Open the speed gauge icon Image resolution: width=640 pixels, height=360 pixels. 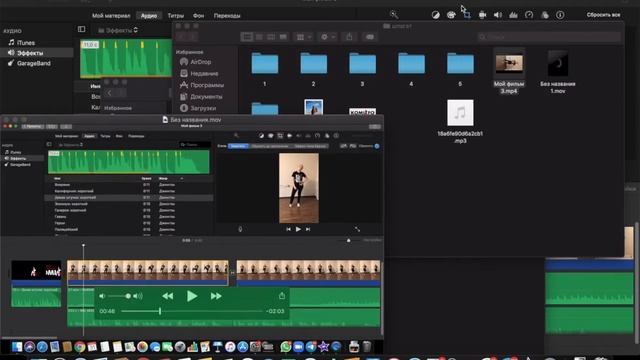point(529,15)
